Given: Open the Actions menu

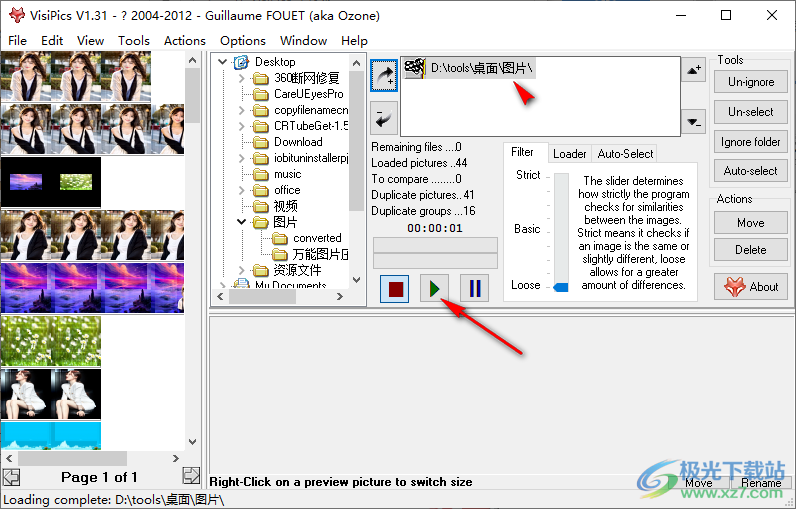Looking at the screenshot, I should 185,41.
